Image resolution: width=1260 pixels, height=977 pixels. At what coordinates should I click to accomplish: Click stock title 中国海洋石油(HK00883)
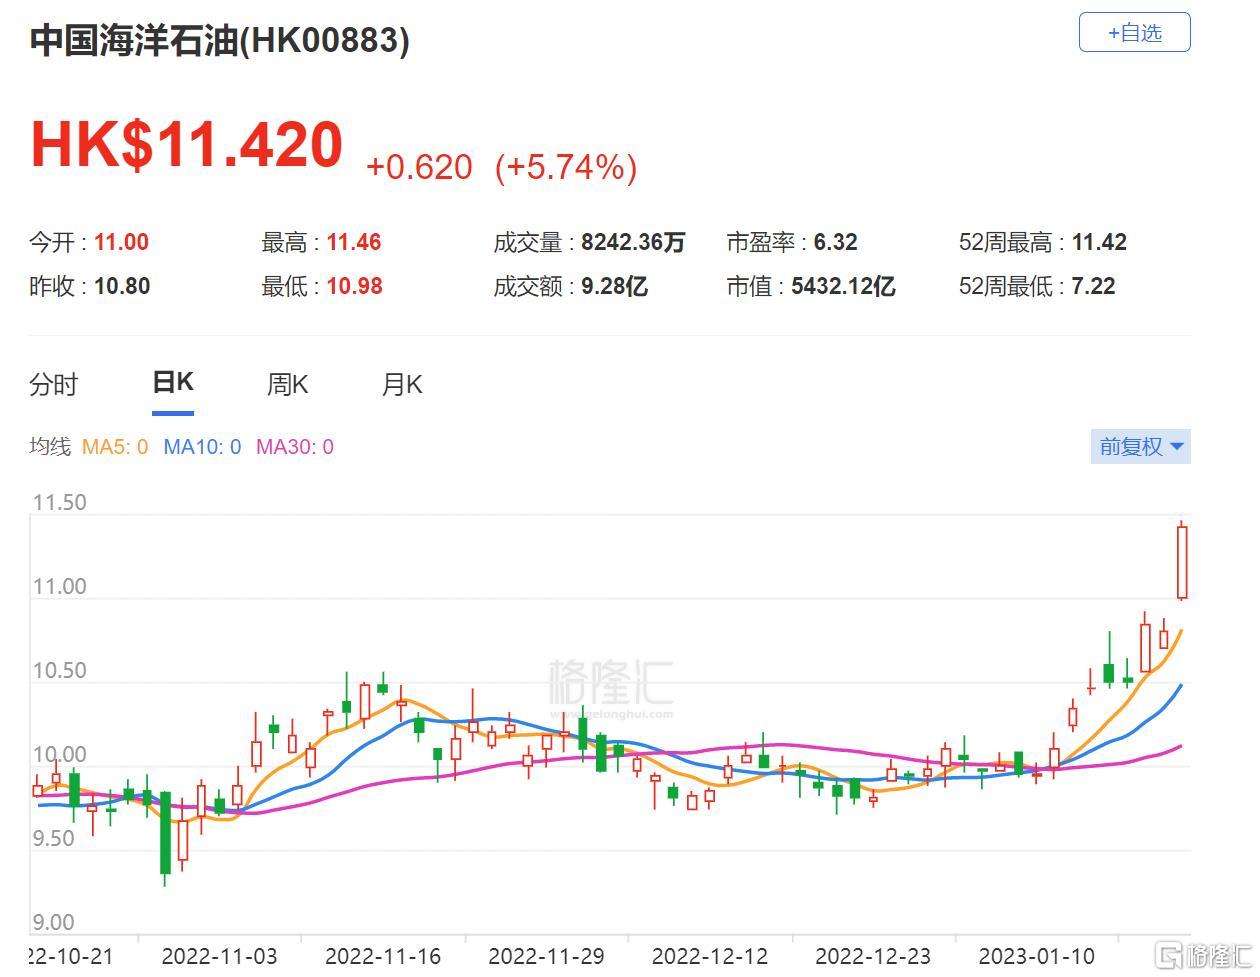219,40
